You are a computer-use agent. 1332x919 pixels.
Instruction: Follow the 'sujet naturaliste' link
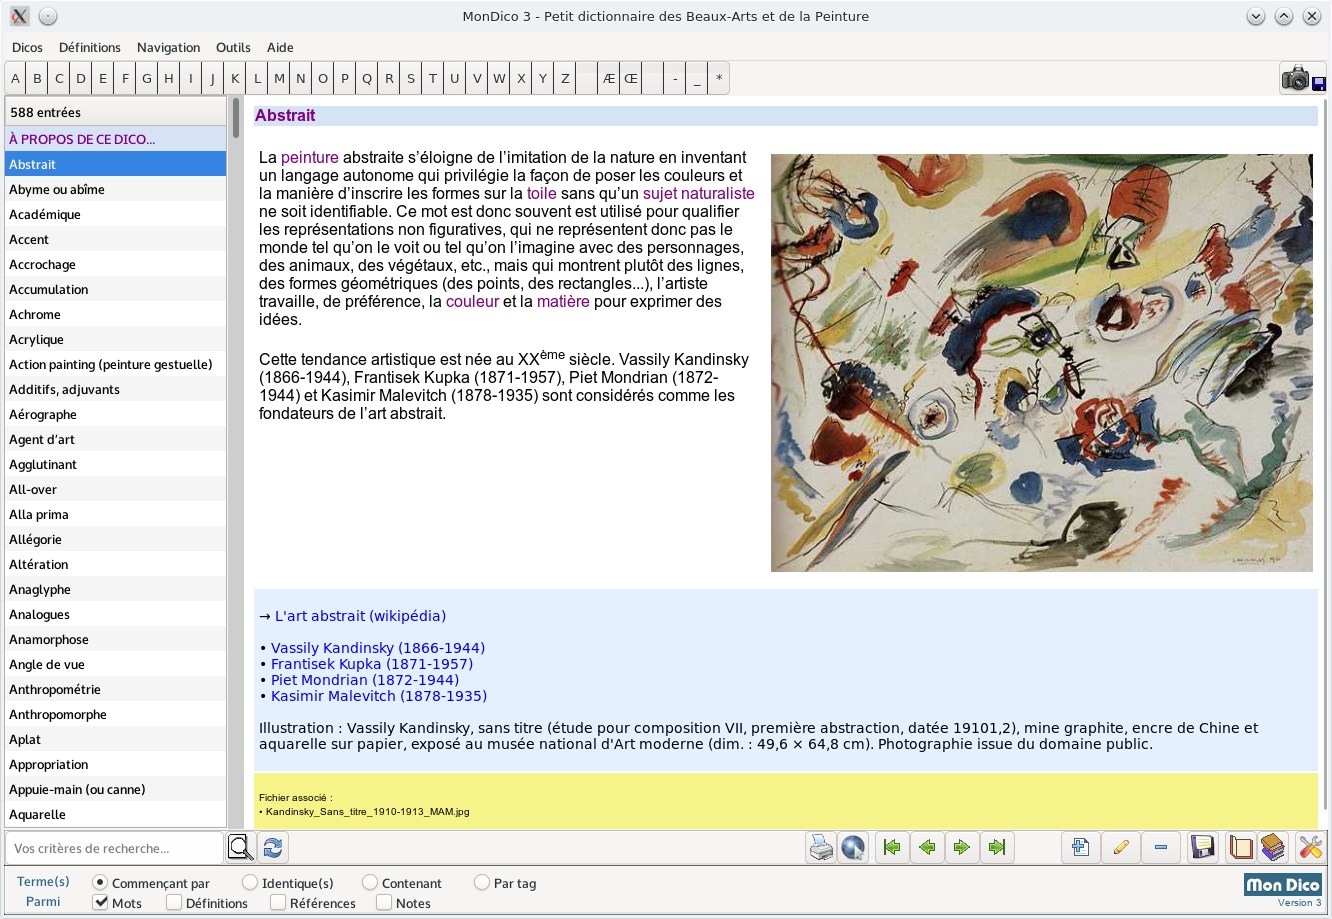(x=699, y=194)
